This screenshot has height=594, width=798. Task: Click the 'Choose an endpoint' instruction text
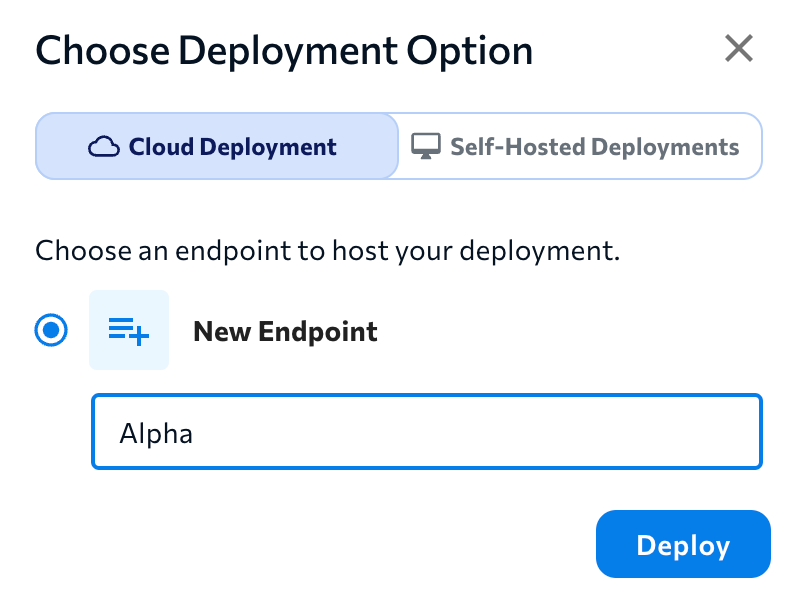click(328, 250)
